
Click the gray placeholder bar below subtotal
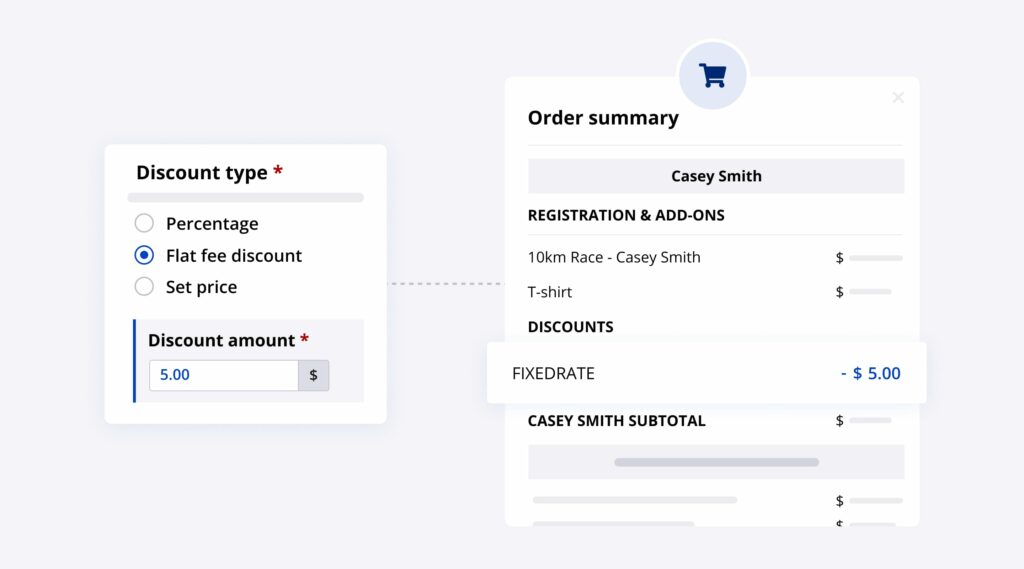pyautogui.click(x=716, y=462)
